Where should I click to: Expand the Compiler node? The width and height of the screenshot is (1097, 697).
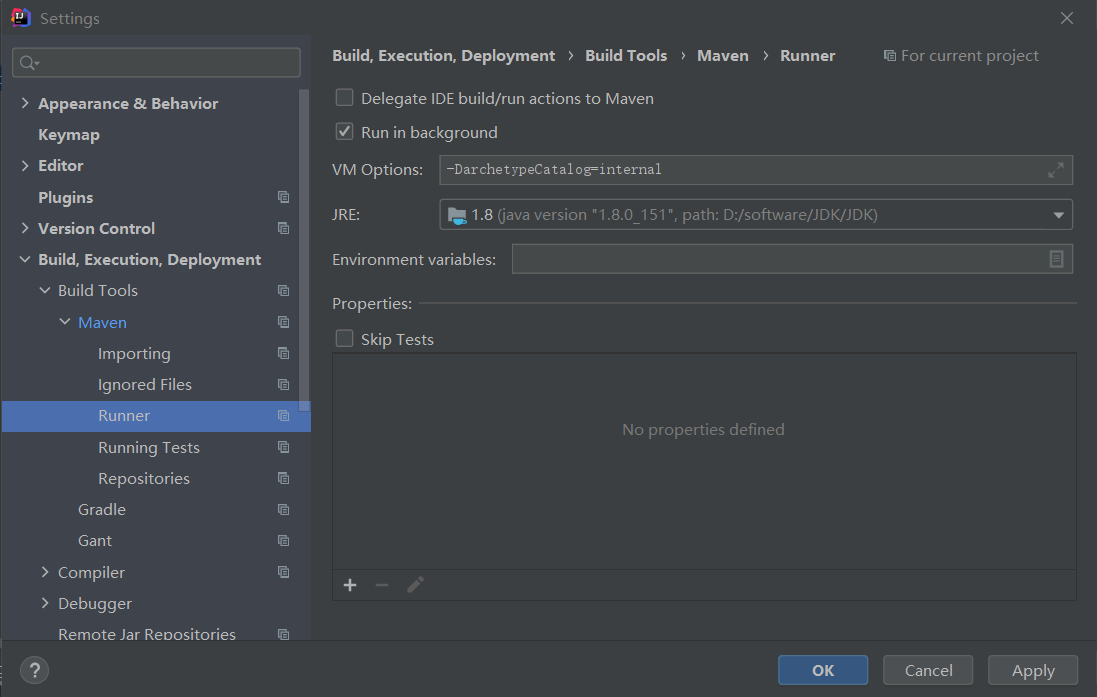coord(45,572)
